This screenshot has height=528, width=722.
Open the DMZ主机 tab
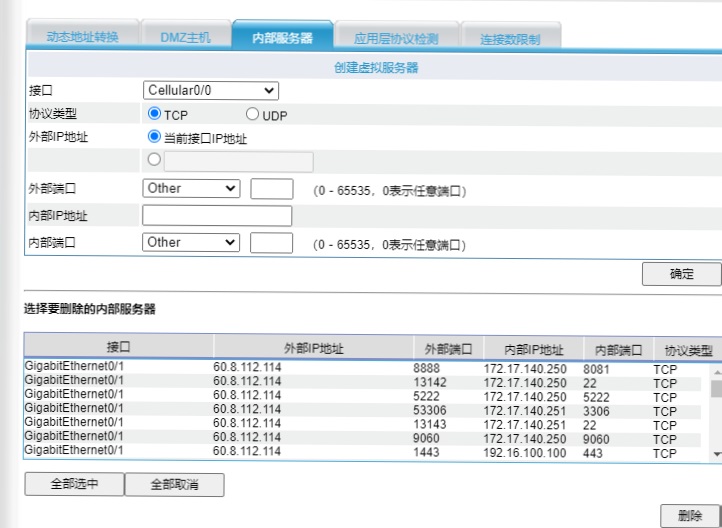(185, 38)
